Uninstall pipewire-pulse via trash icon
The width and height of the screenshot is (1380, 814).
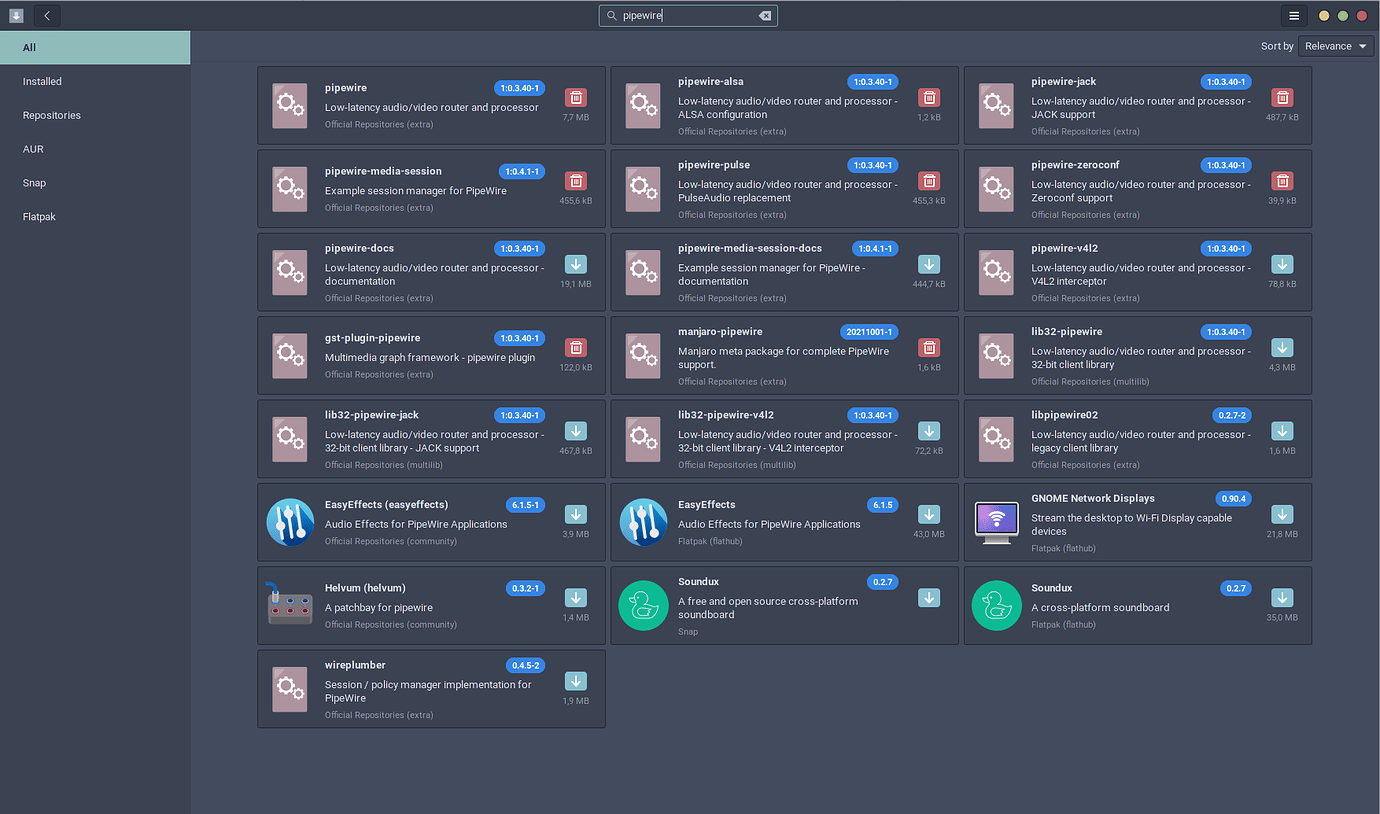[x=929, y=180]
